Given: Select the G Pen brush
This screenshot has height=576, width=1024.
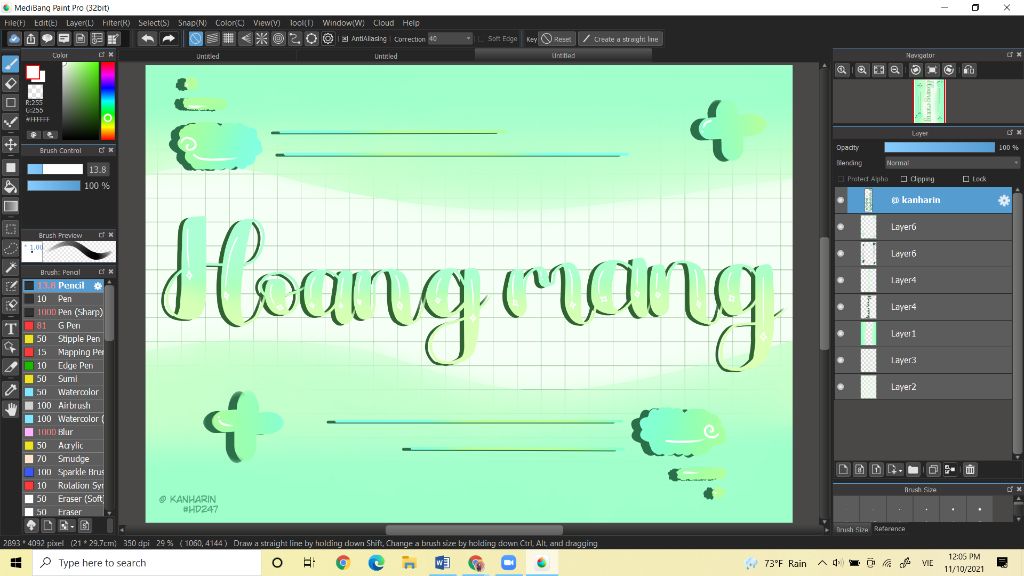Looking at the screenshot, I should (63, 326).
